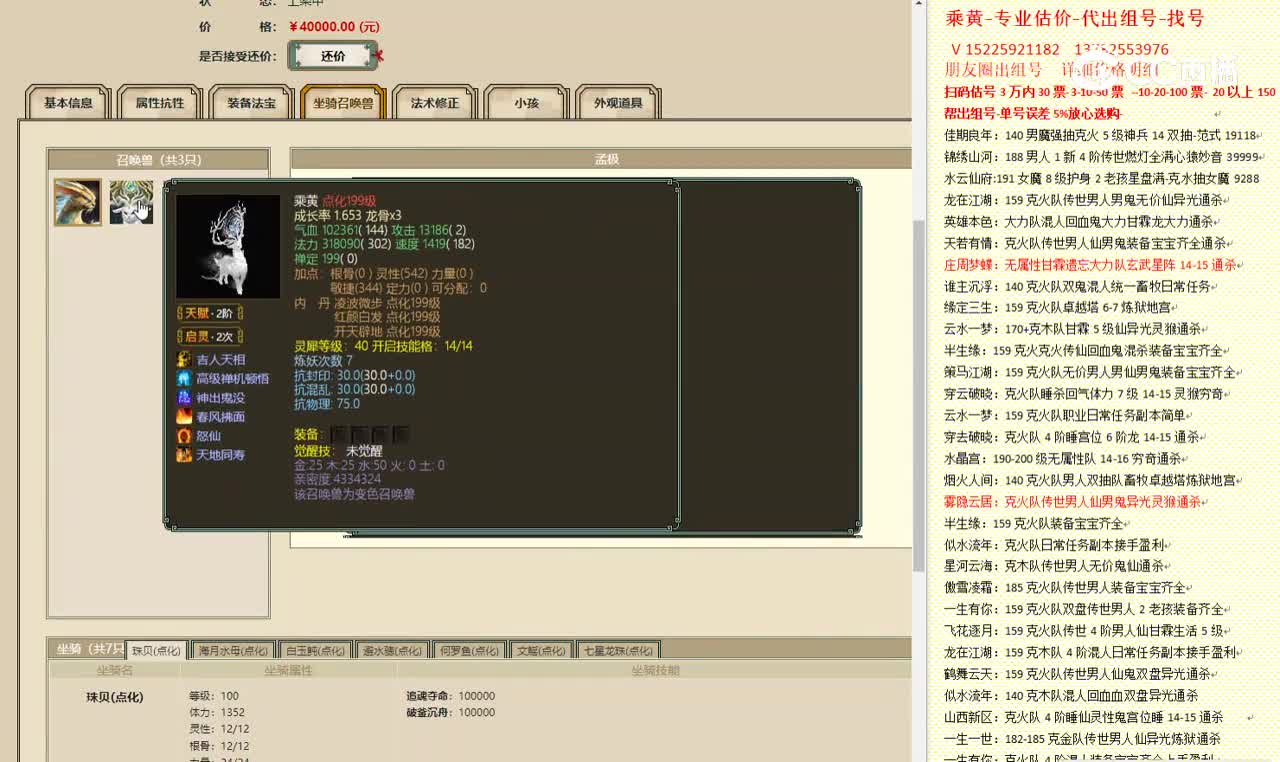Click the last empty 装备 slot
This screenshot has width=1280, height=762.
point(401,434)
